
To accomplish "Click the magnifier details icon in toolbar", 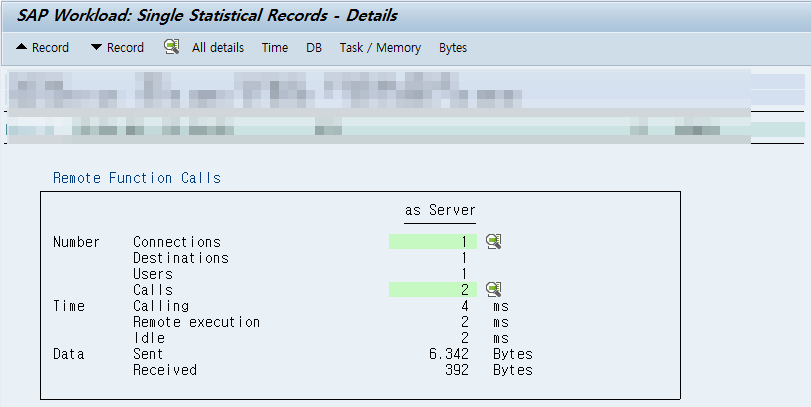I will tap(171, 47).
